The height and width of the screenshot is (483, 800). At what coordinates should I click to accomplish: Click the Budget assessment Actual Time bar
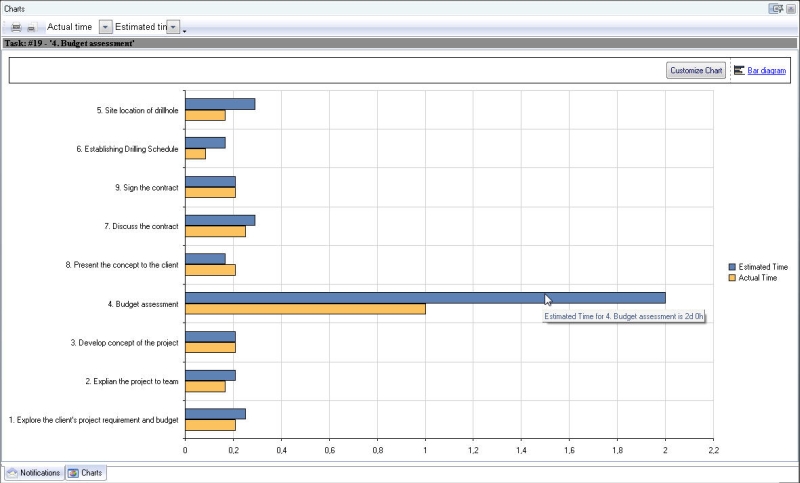[x=305, y=309]
